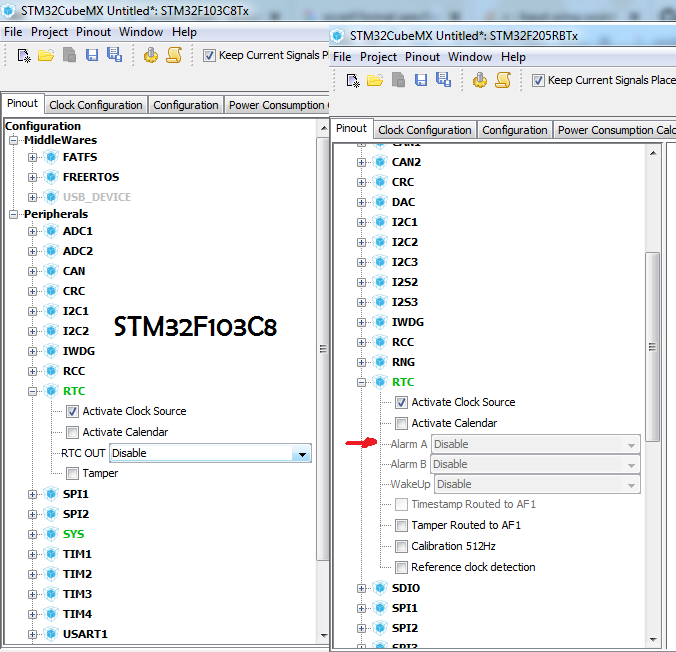Select I2S2 peripheral label
This screenshot has width=676, height=652.
coord(404,282)
